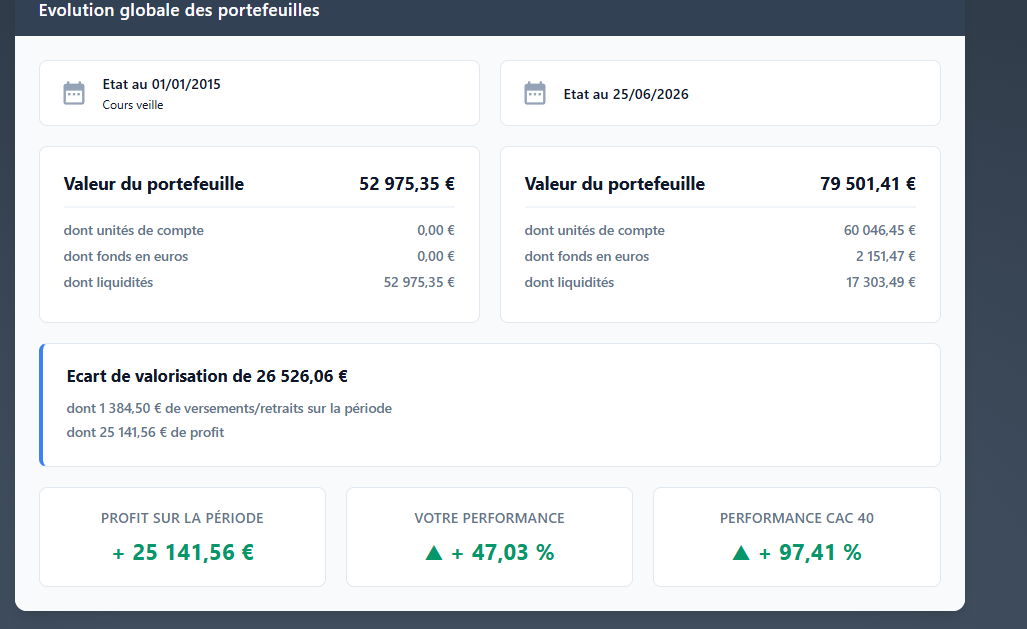Click the fonds en euros amount 2 151,47 €

[886, 257]
